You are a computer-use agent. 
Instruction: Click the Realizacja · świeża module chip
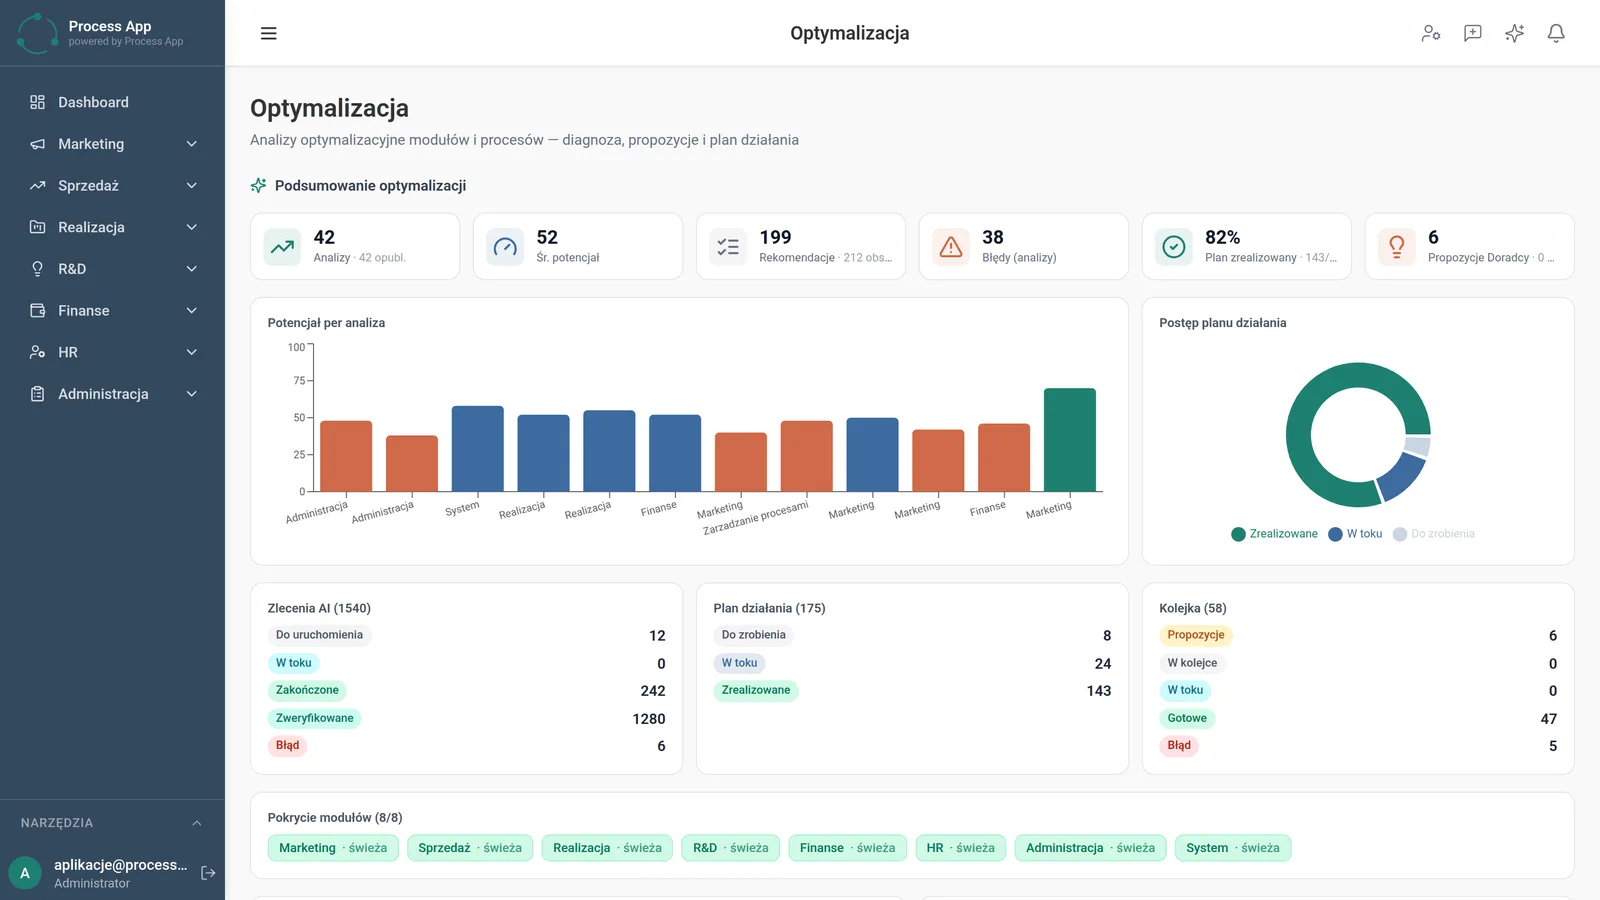[607, 848]
